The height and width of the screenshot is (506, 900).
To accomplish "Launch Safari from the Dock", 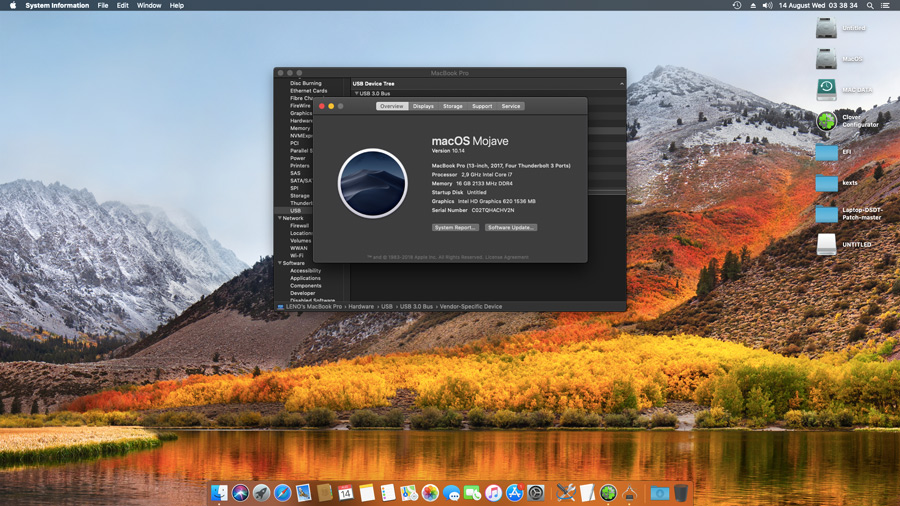I will tap(283, 493).
